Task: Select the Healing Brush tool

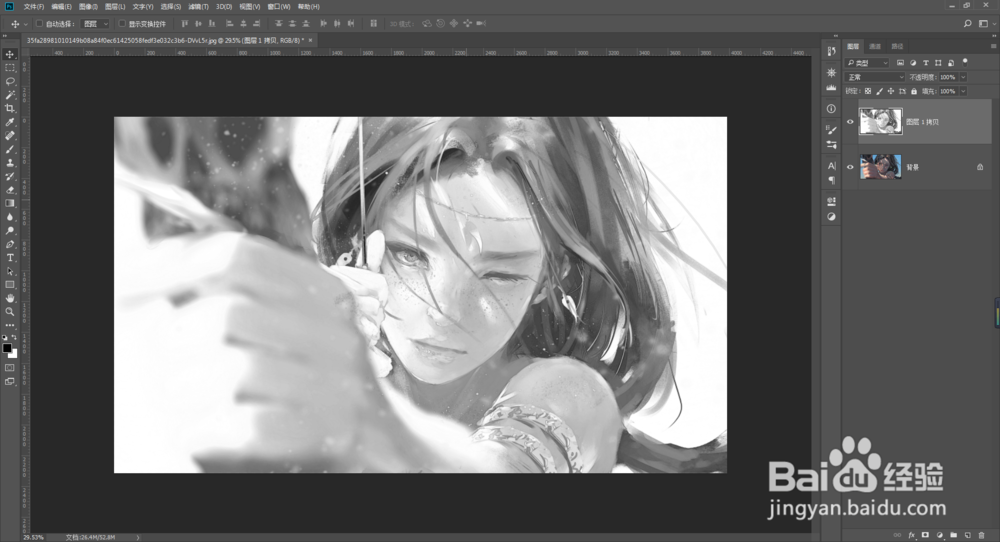Action: 10,136
